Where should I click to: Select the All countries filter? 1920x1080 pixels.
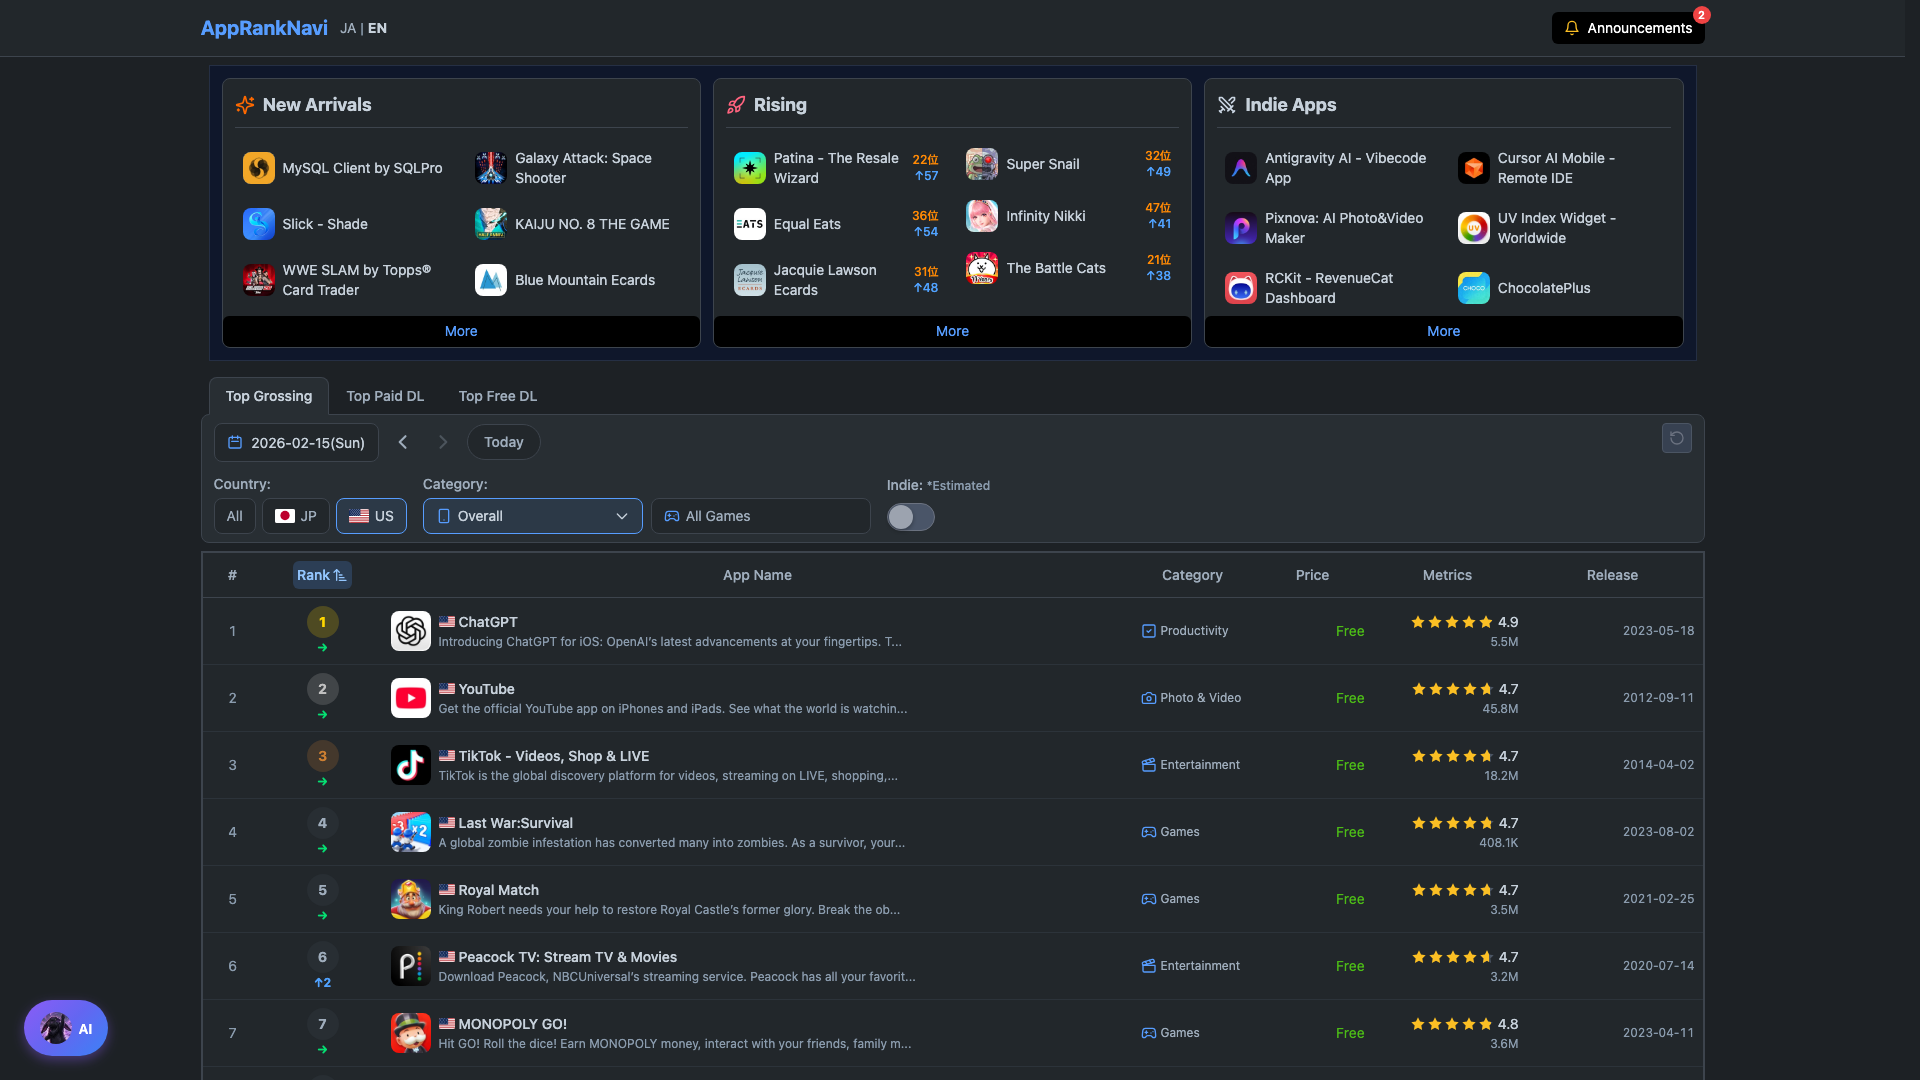click(x=234, y=516)
